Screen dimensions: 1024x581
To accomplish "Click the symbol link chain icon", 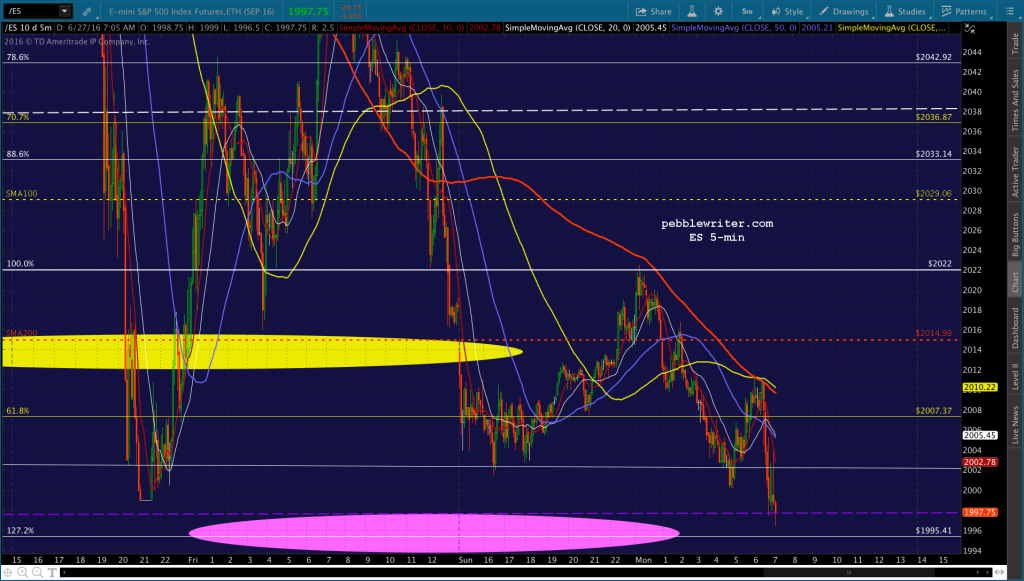I will pos(87,11).
